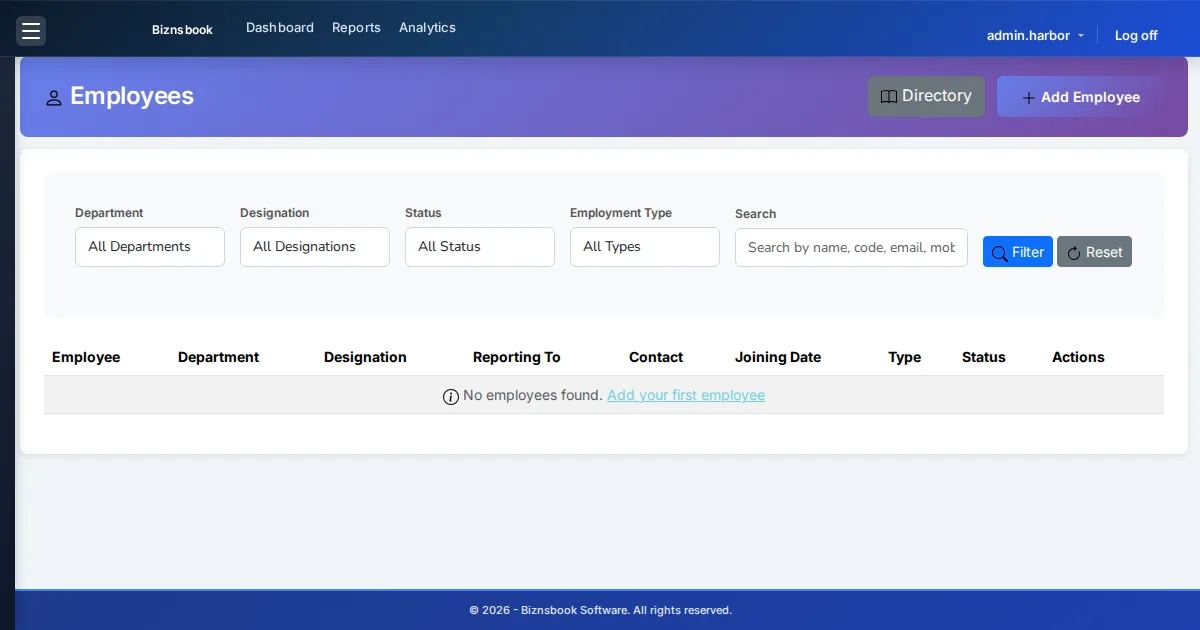Click the Type column header
1200x630 pixels.
[905, 357]
